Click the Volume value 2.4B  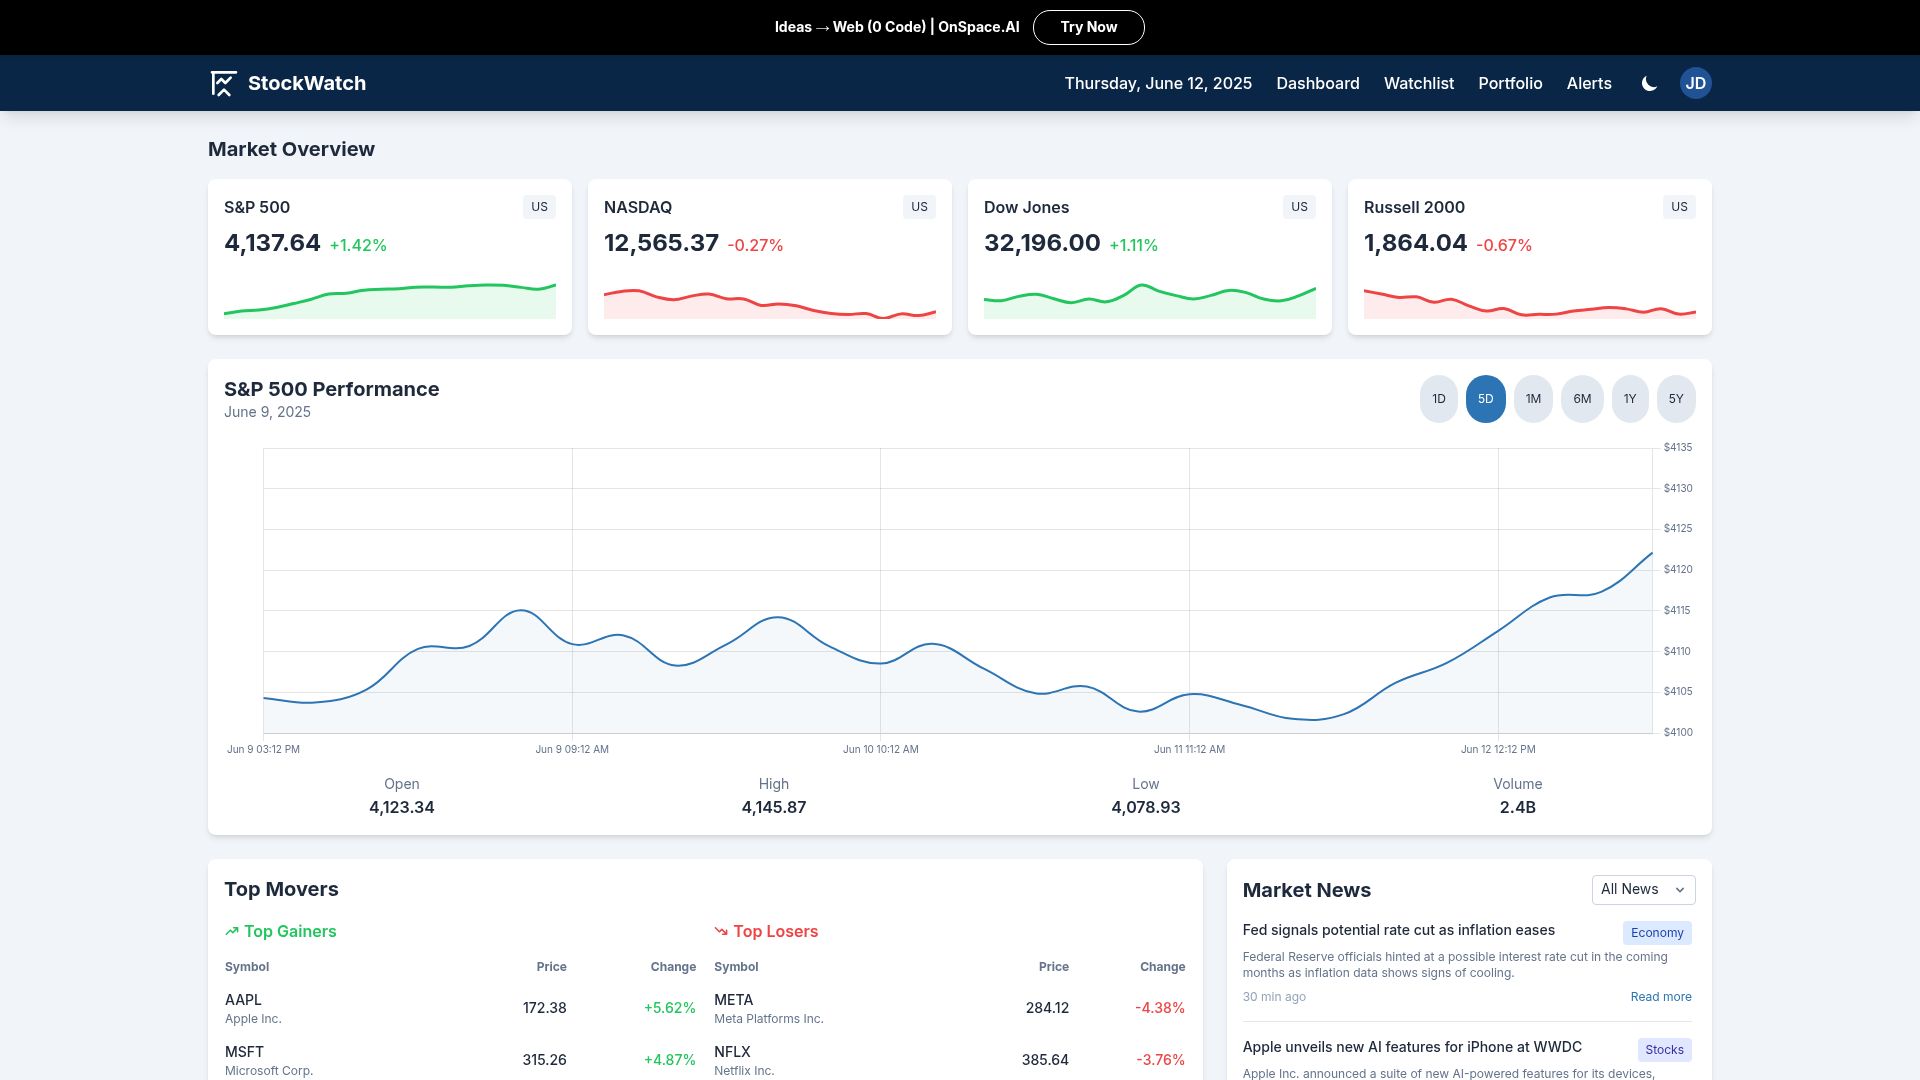(x=1517, y=807)
